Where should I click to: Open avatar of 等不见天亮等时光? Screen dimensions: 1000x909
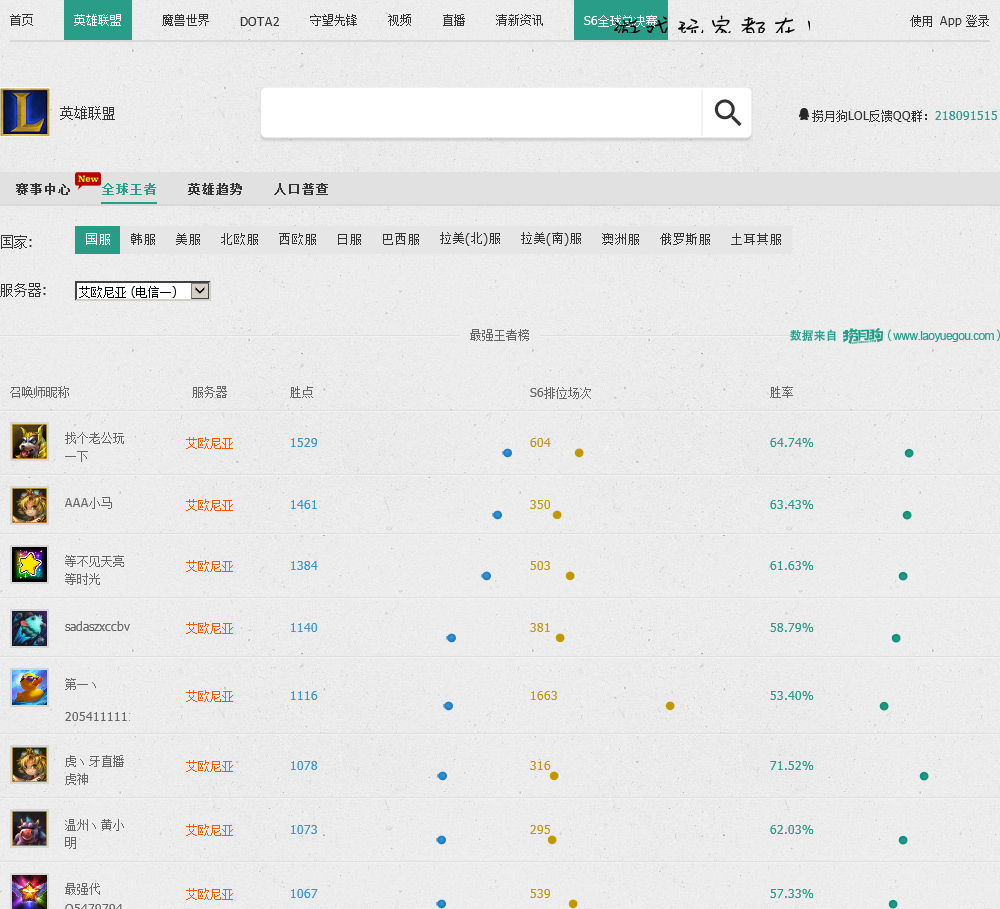[29, 565]
